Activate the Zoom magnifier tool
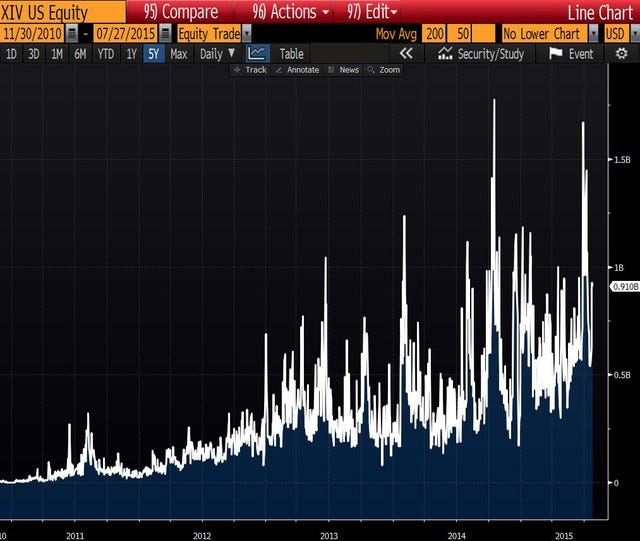 click(372, 70)
